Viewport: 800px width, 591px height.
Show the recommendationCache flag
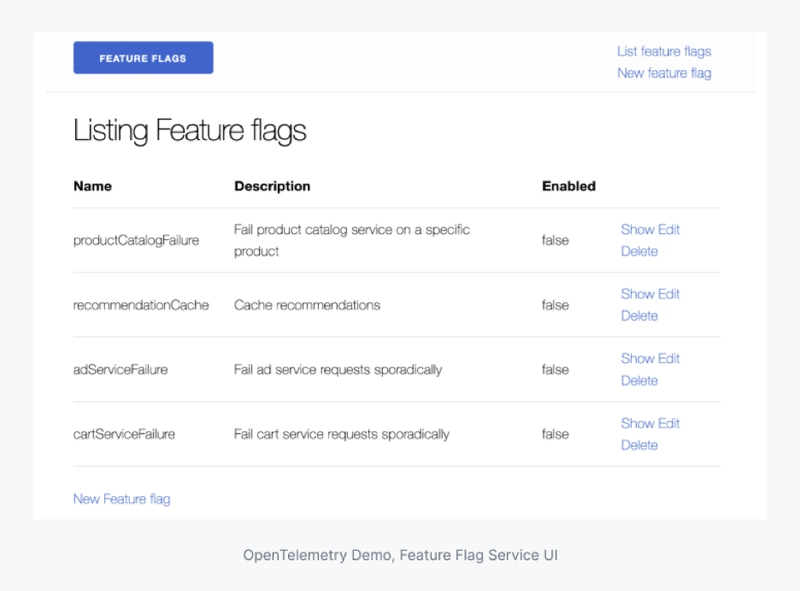point(637,294)
